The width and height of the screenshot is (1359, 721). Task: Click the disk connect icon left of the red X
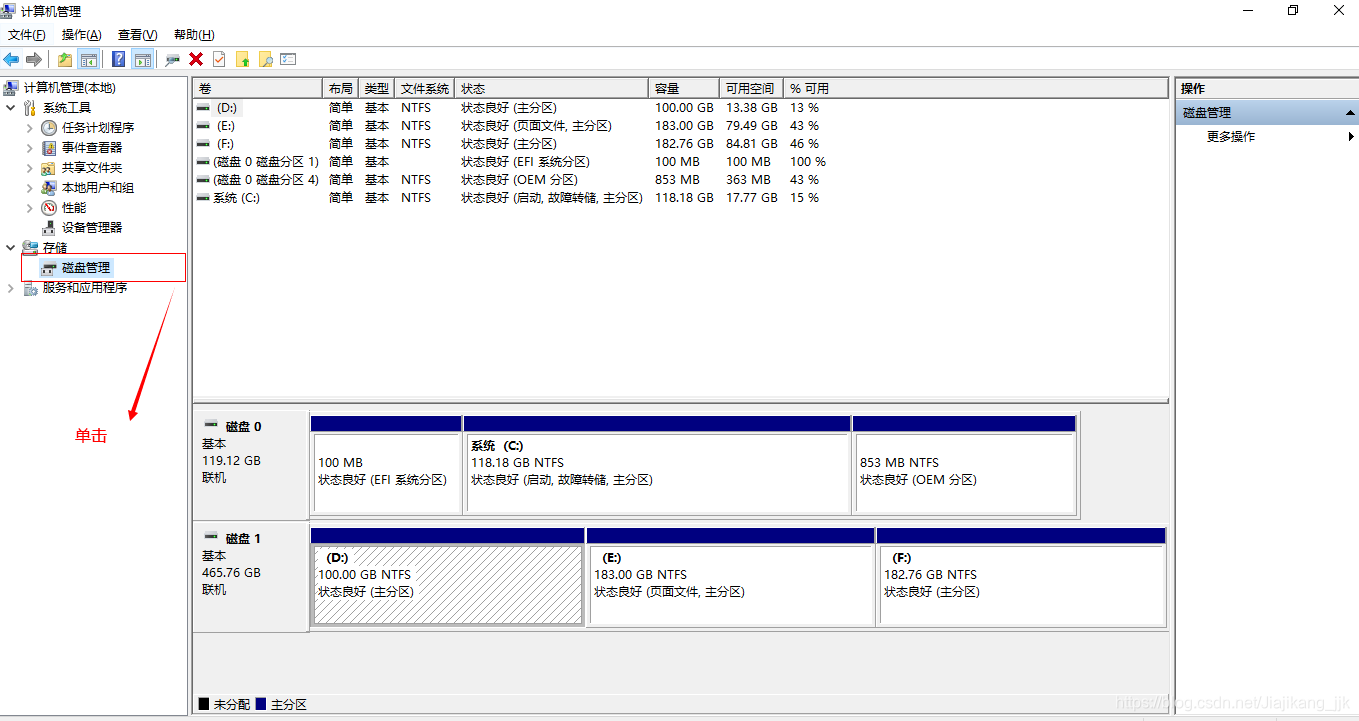pos(173,59)
